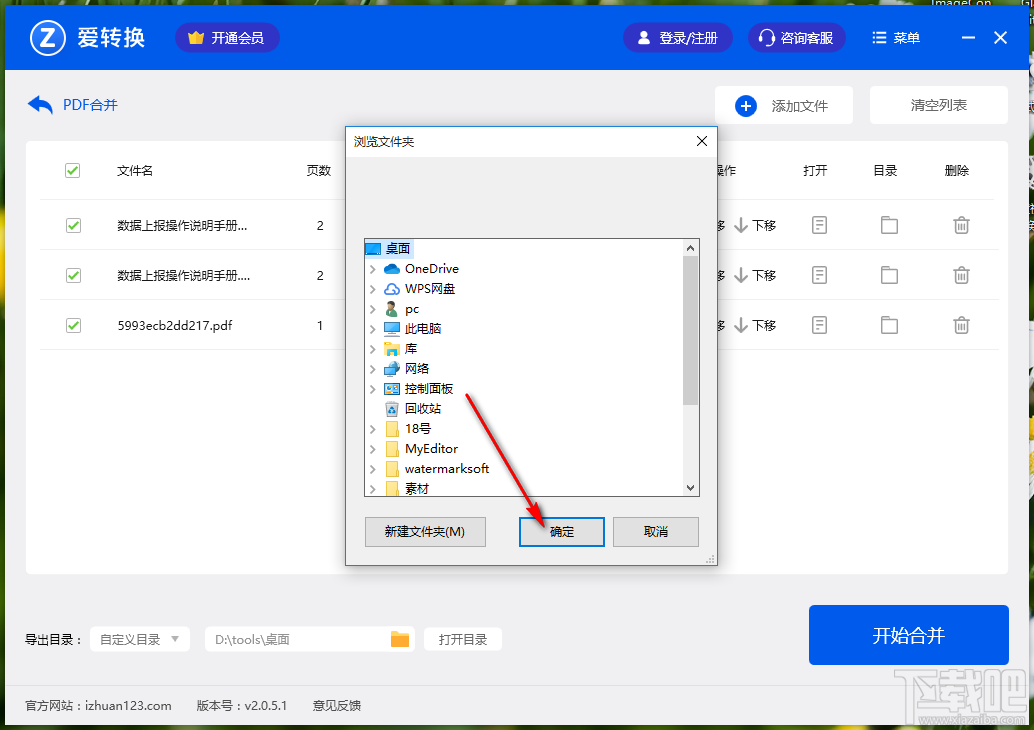Delete 5993ecb2dd217.pdf using its trash icon

coord(961,325)
